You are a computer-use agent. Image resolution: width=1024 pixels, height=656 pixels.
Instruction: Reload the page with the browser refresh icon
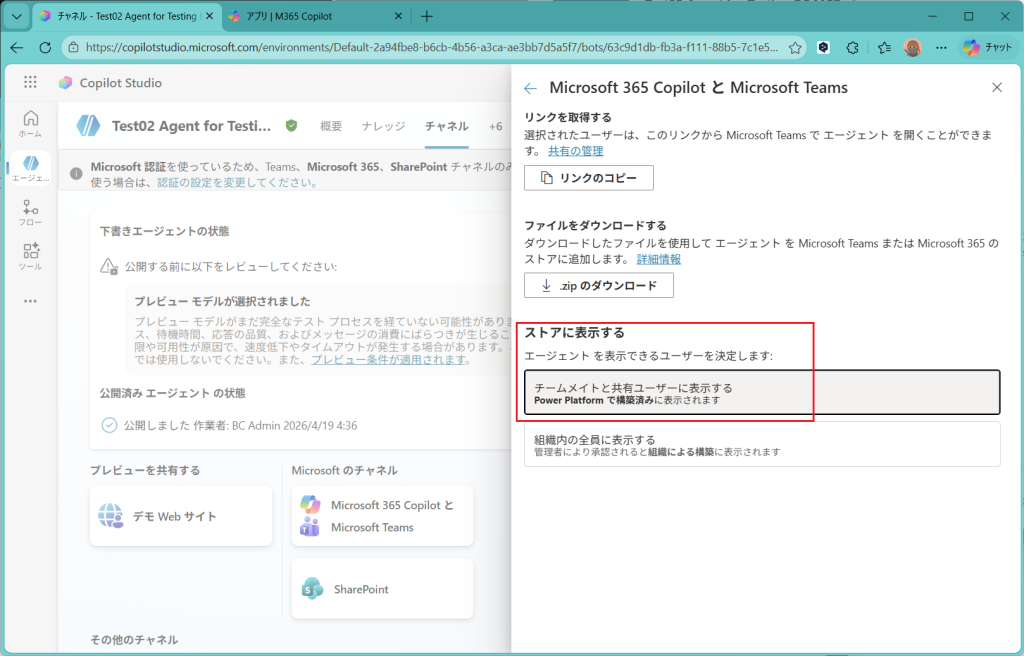tap(45, 47)
